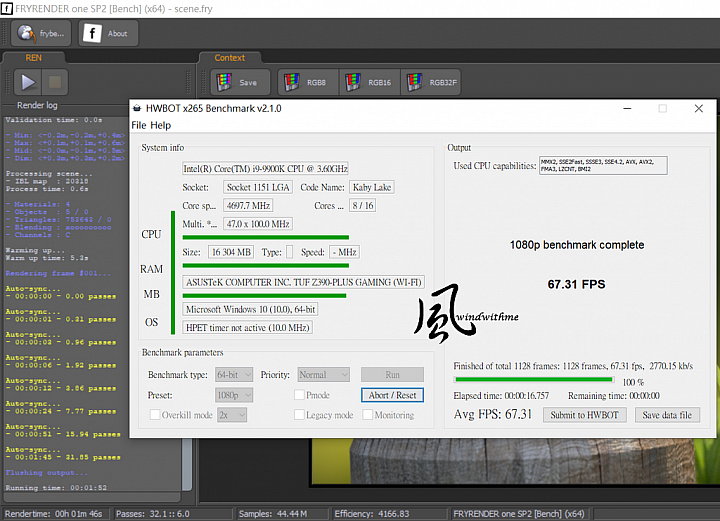This screenshot has width=720, height=521.
Task: Click the Render log vertical scrollbar
Action: pos(186,465)
